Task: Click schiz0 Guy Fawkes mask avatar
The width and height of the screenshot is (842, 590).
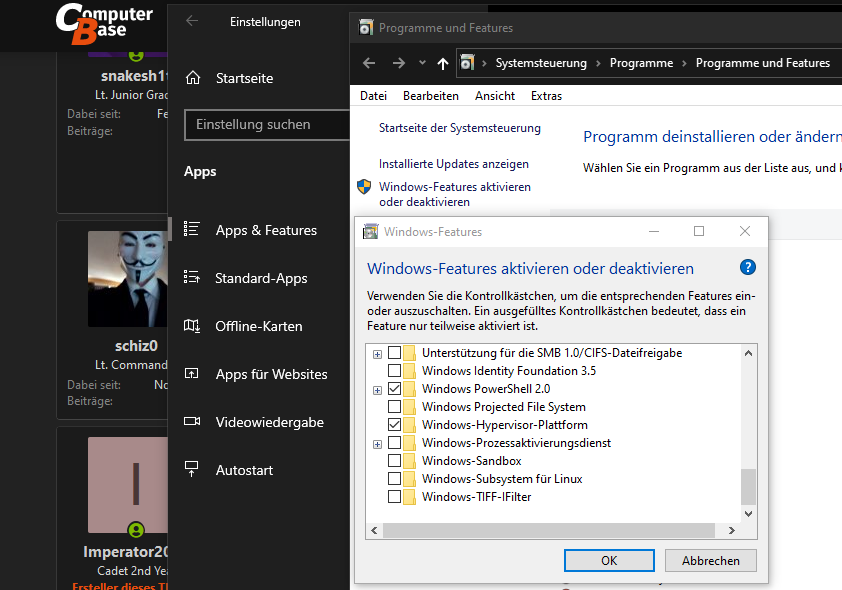Action: pyautogui.click(x=128, y=279)
